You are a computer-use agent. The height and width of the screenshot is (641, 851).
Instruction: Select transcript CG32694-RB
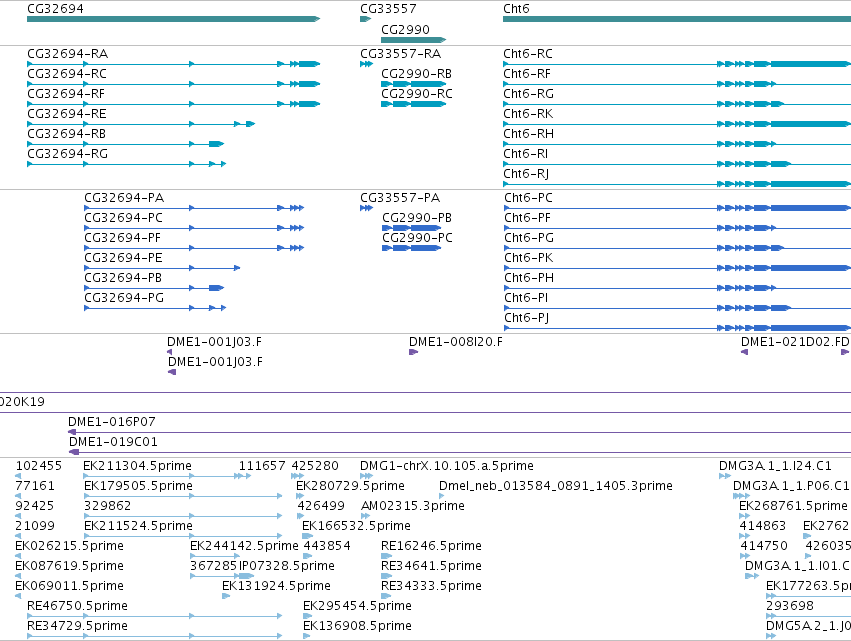(125, 144)
